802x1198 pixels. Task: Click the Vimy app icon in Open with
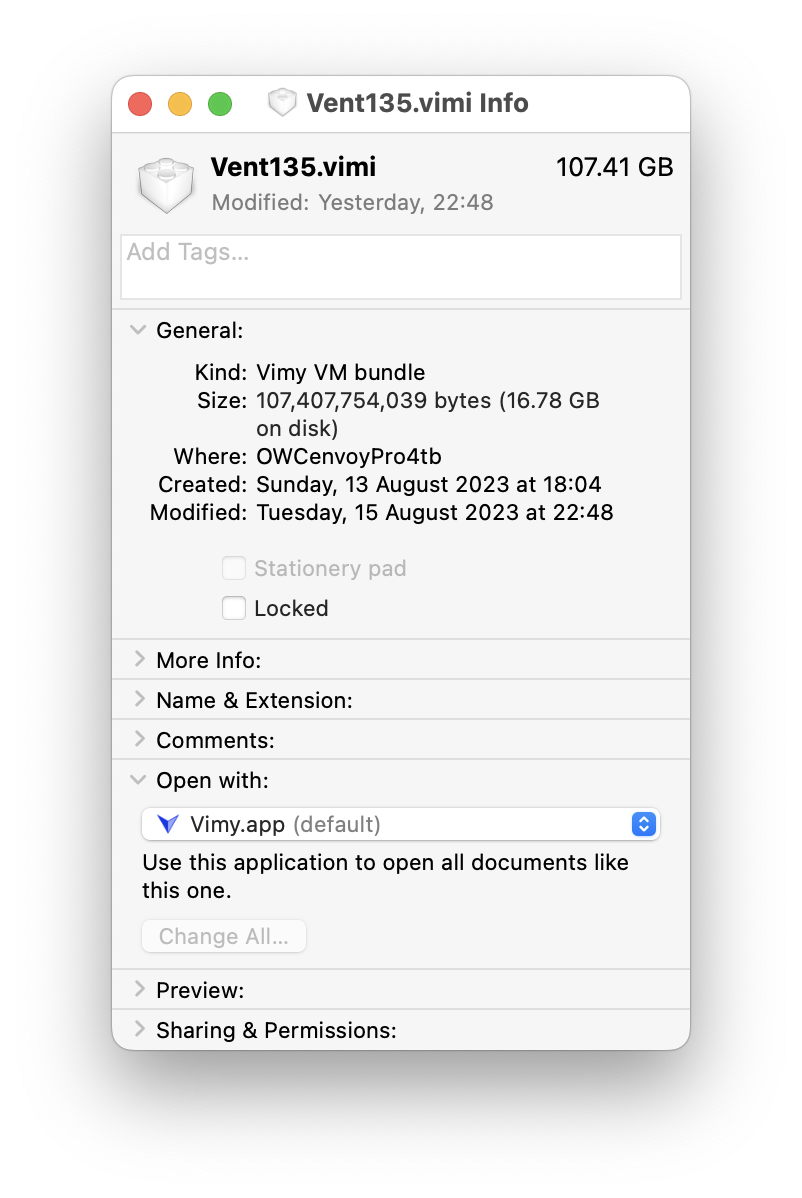pos(168,825)
